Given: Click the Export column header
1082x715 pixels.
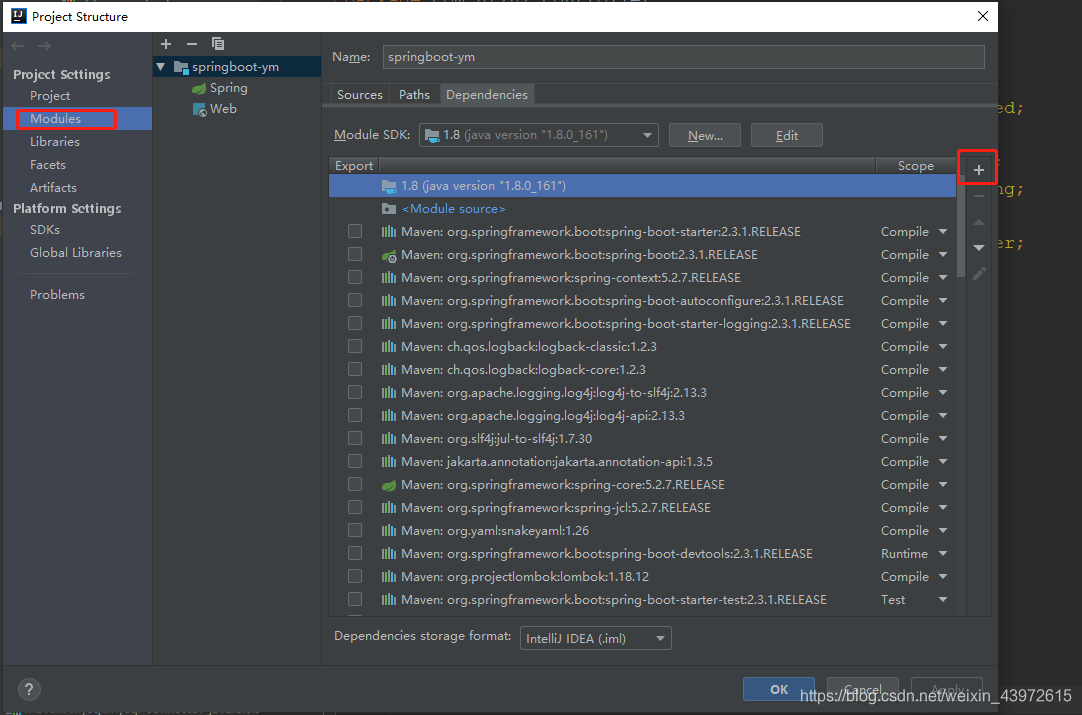Looking at the screenshot, I should [354, 166].
